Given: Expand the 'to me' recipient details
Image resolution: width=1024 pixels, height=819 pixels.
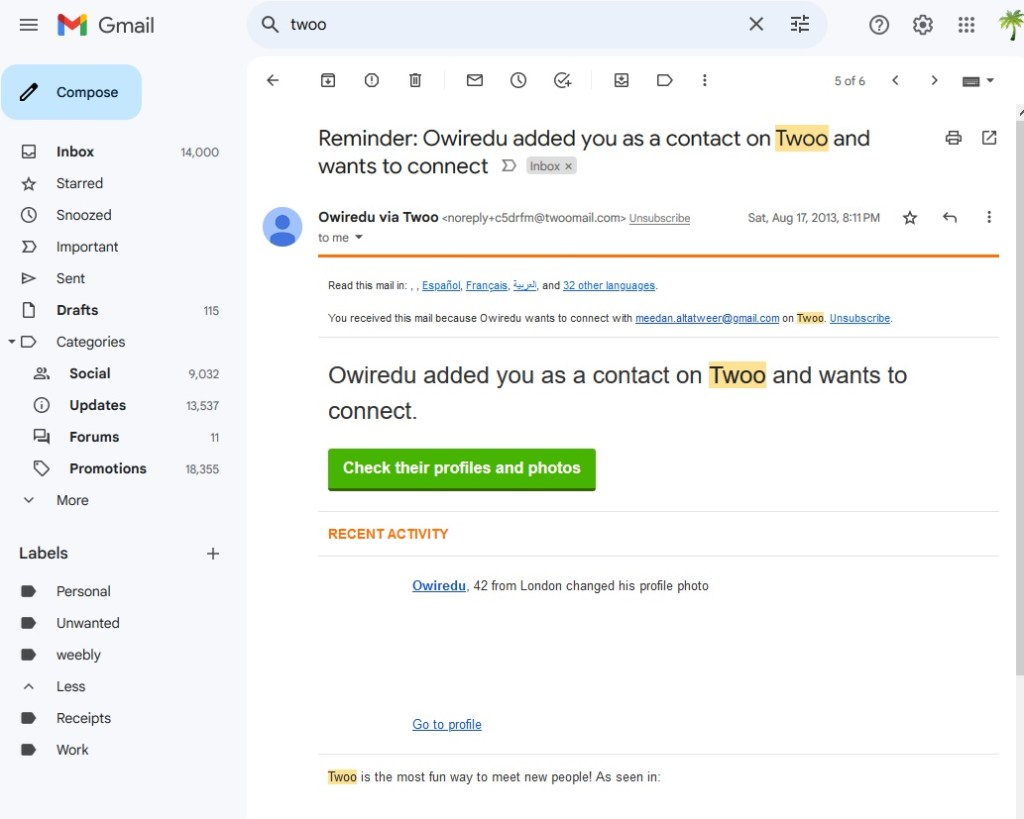Looking at the screenshot, I should point(359,238).
